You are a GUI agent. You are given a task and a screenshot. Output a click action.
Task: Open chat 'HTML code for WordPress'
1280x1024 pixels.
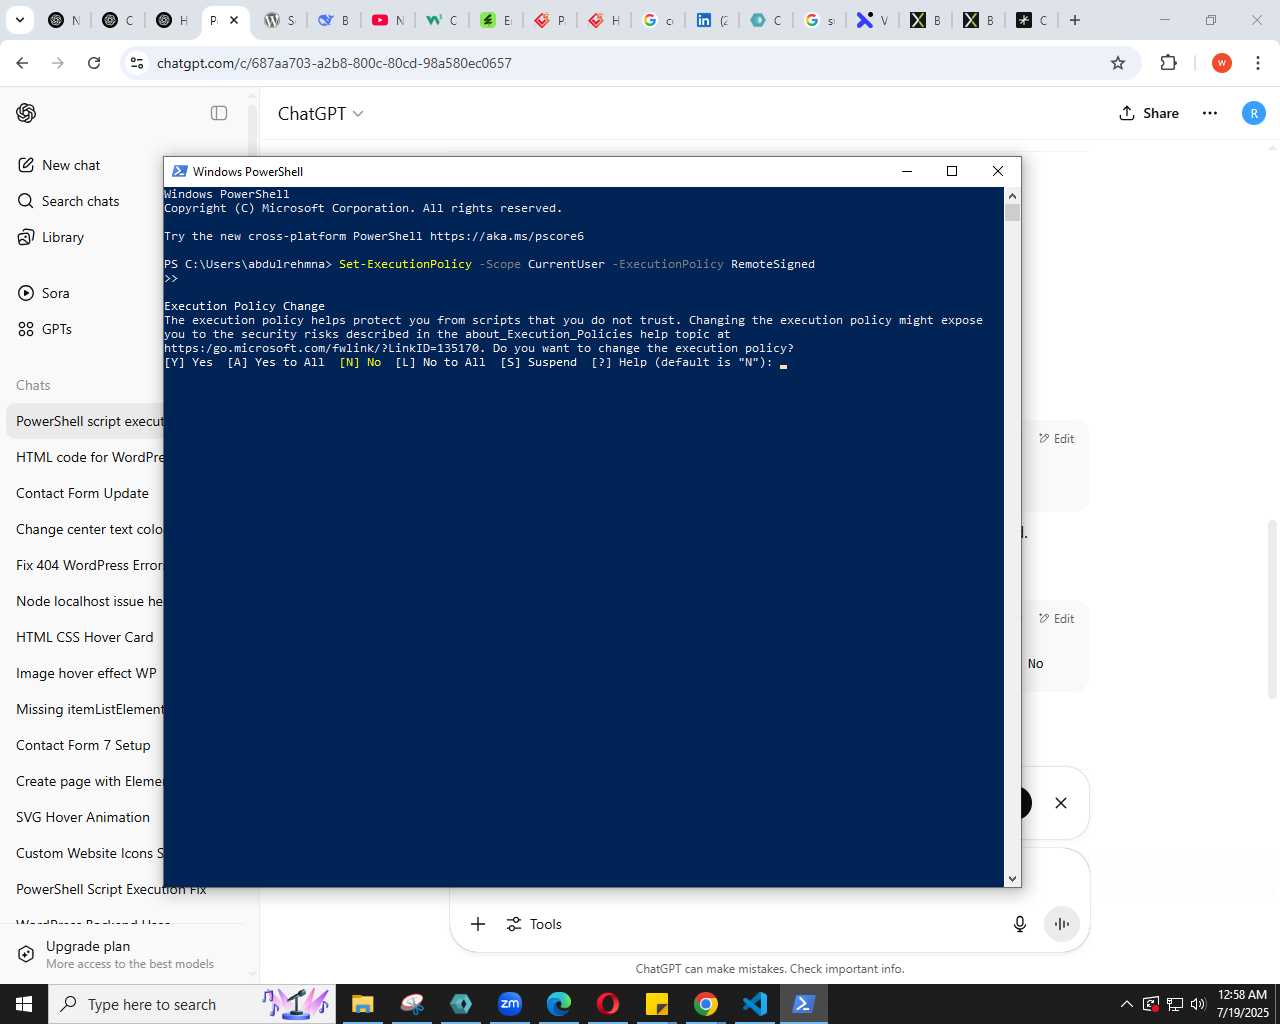point(89,457)
